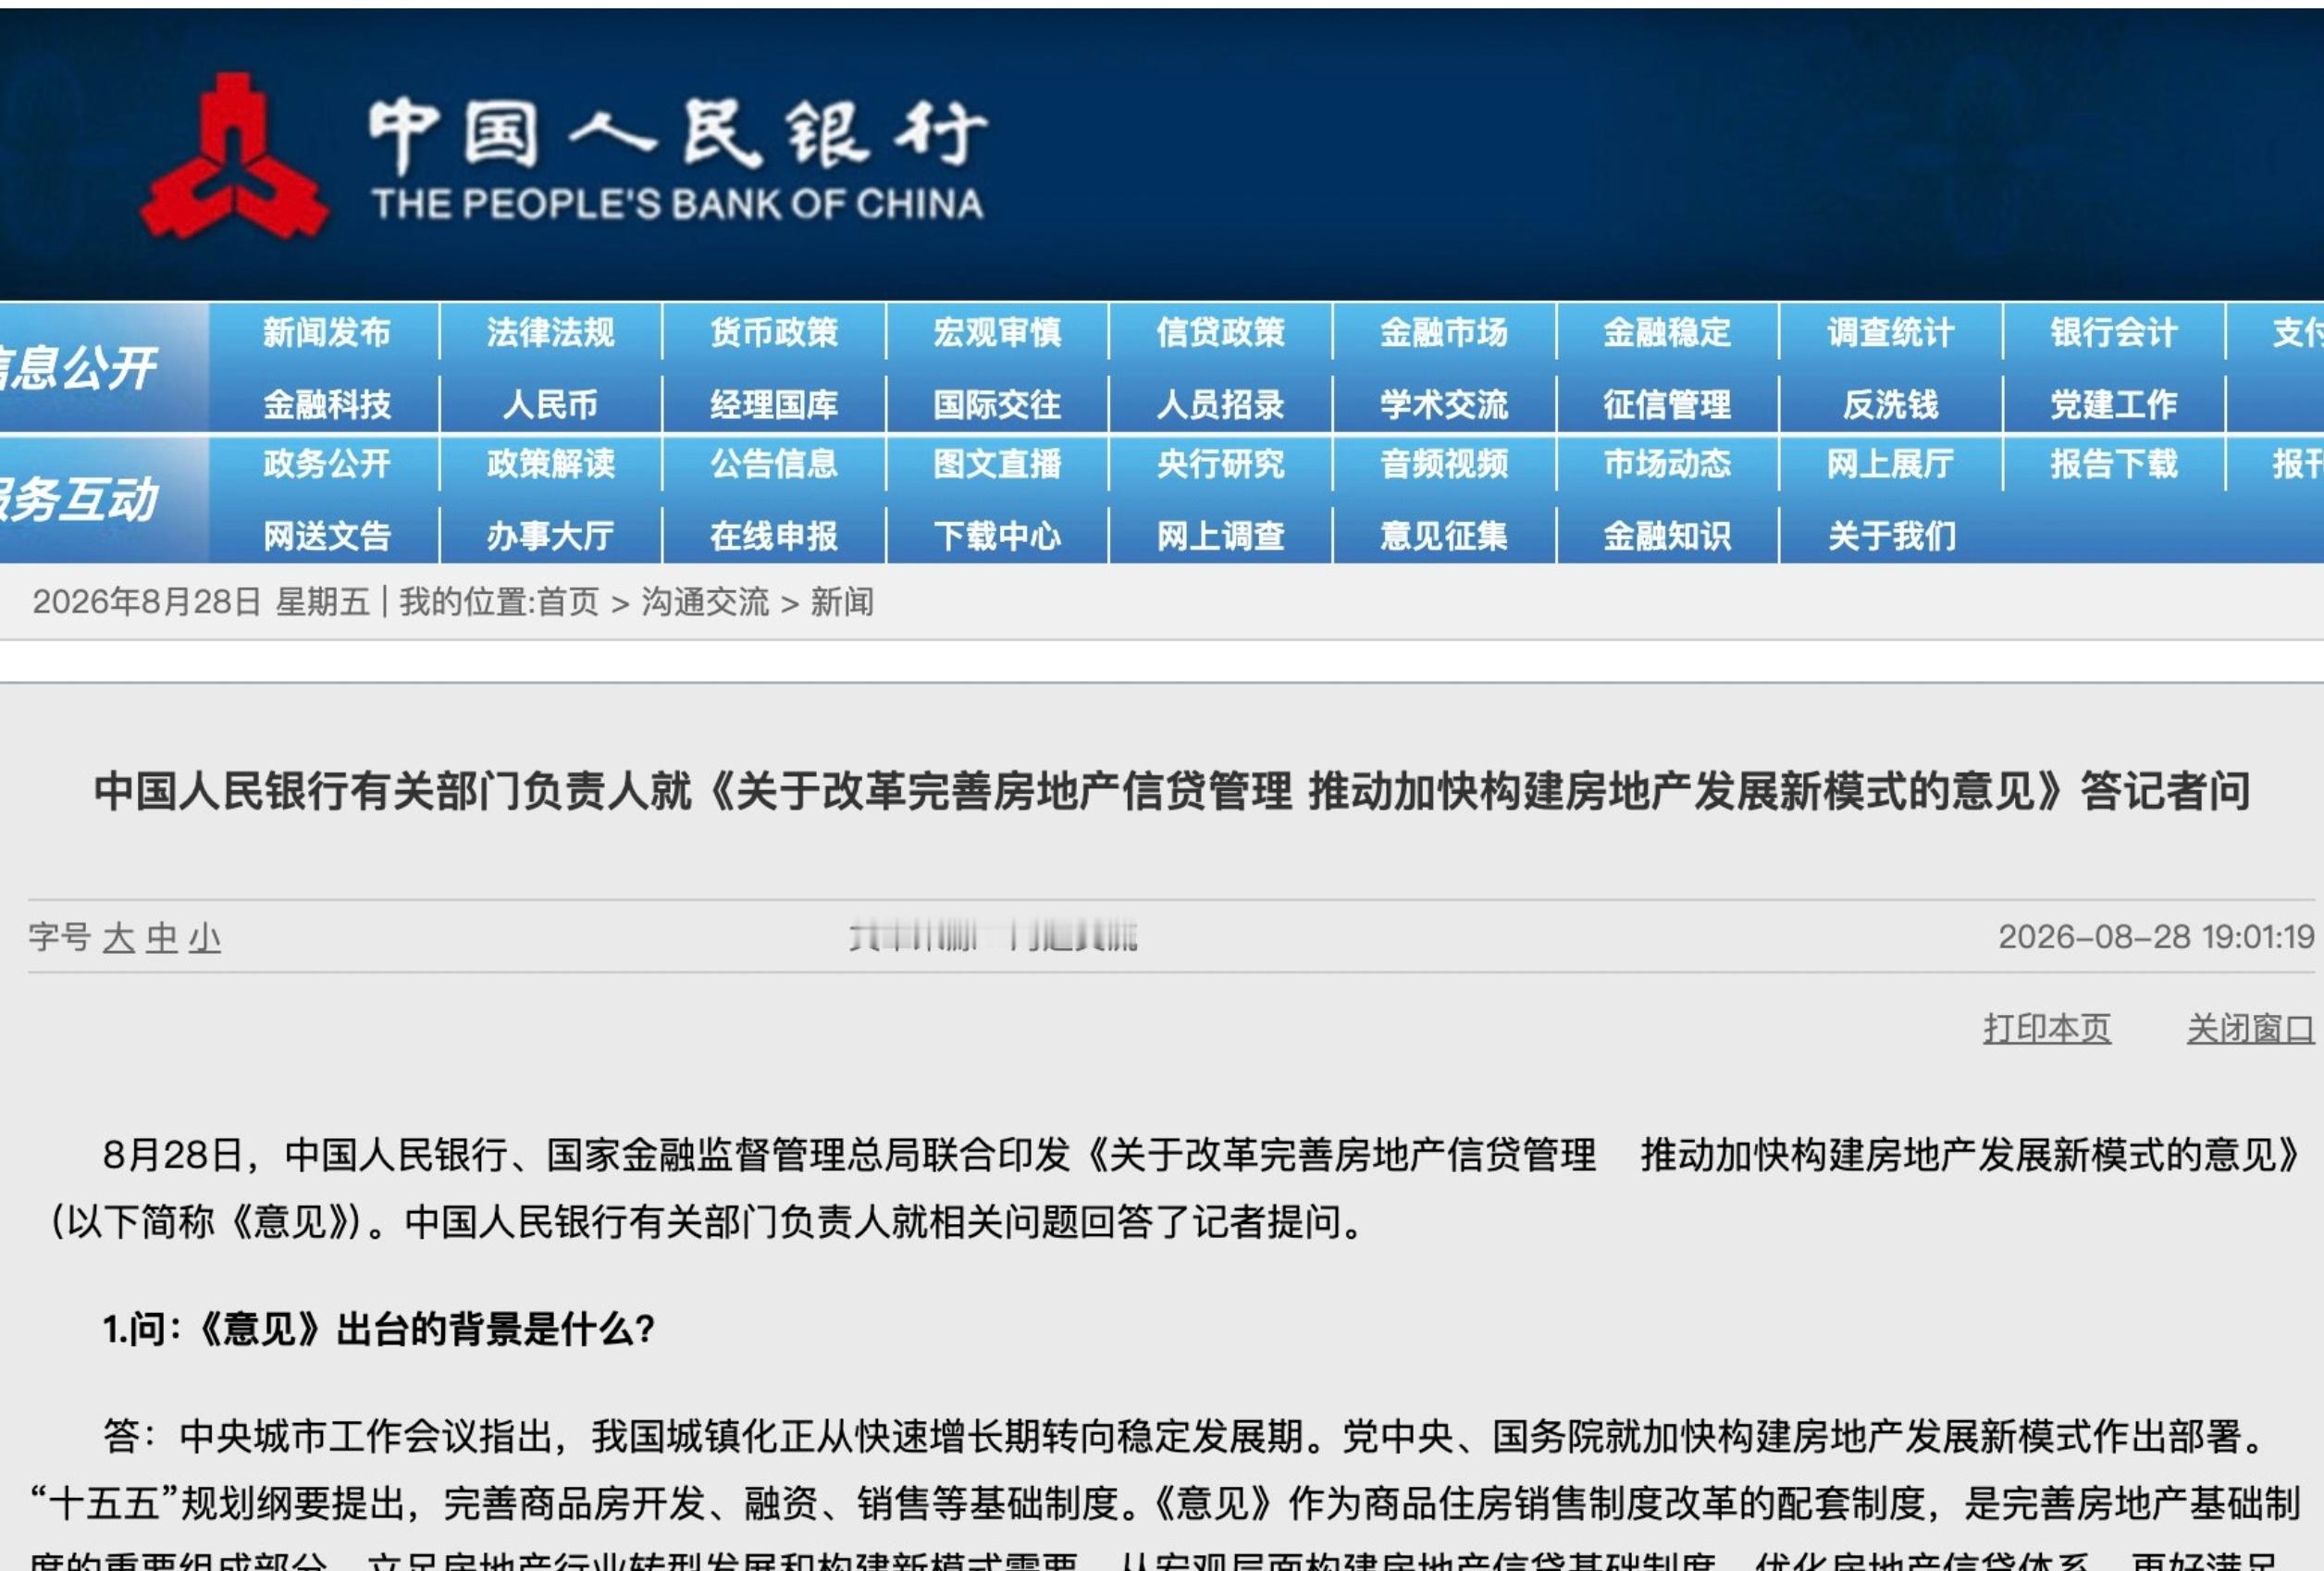Go to 国际交往 section

[997, 404]
